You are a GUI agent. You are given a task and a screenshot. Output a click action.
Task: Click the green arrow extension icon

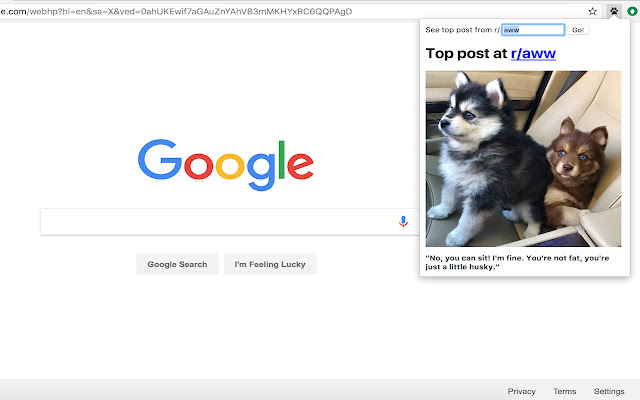tap(632, 11)
